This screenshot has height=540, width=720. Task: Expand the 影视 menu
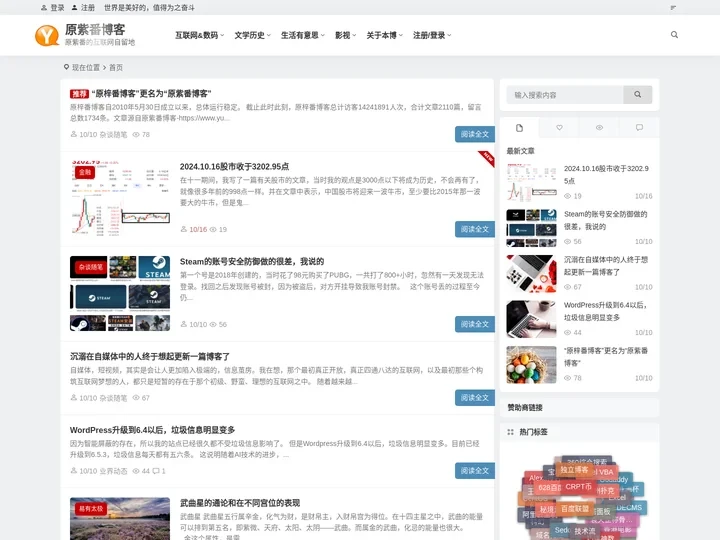click(x=345, y=35)
